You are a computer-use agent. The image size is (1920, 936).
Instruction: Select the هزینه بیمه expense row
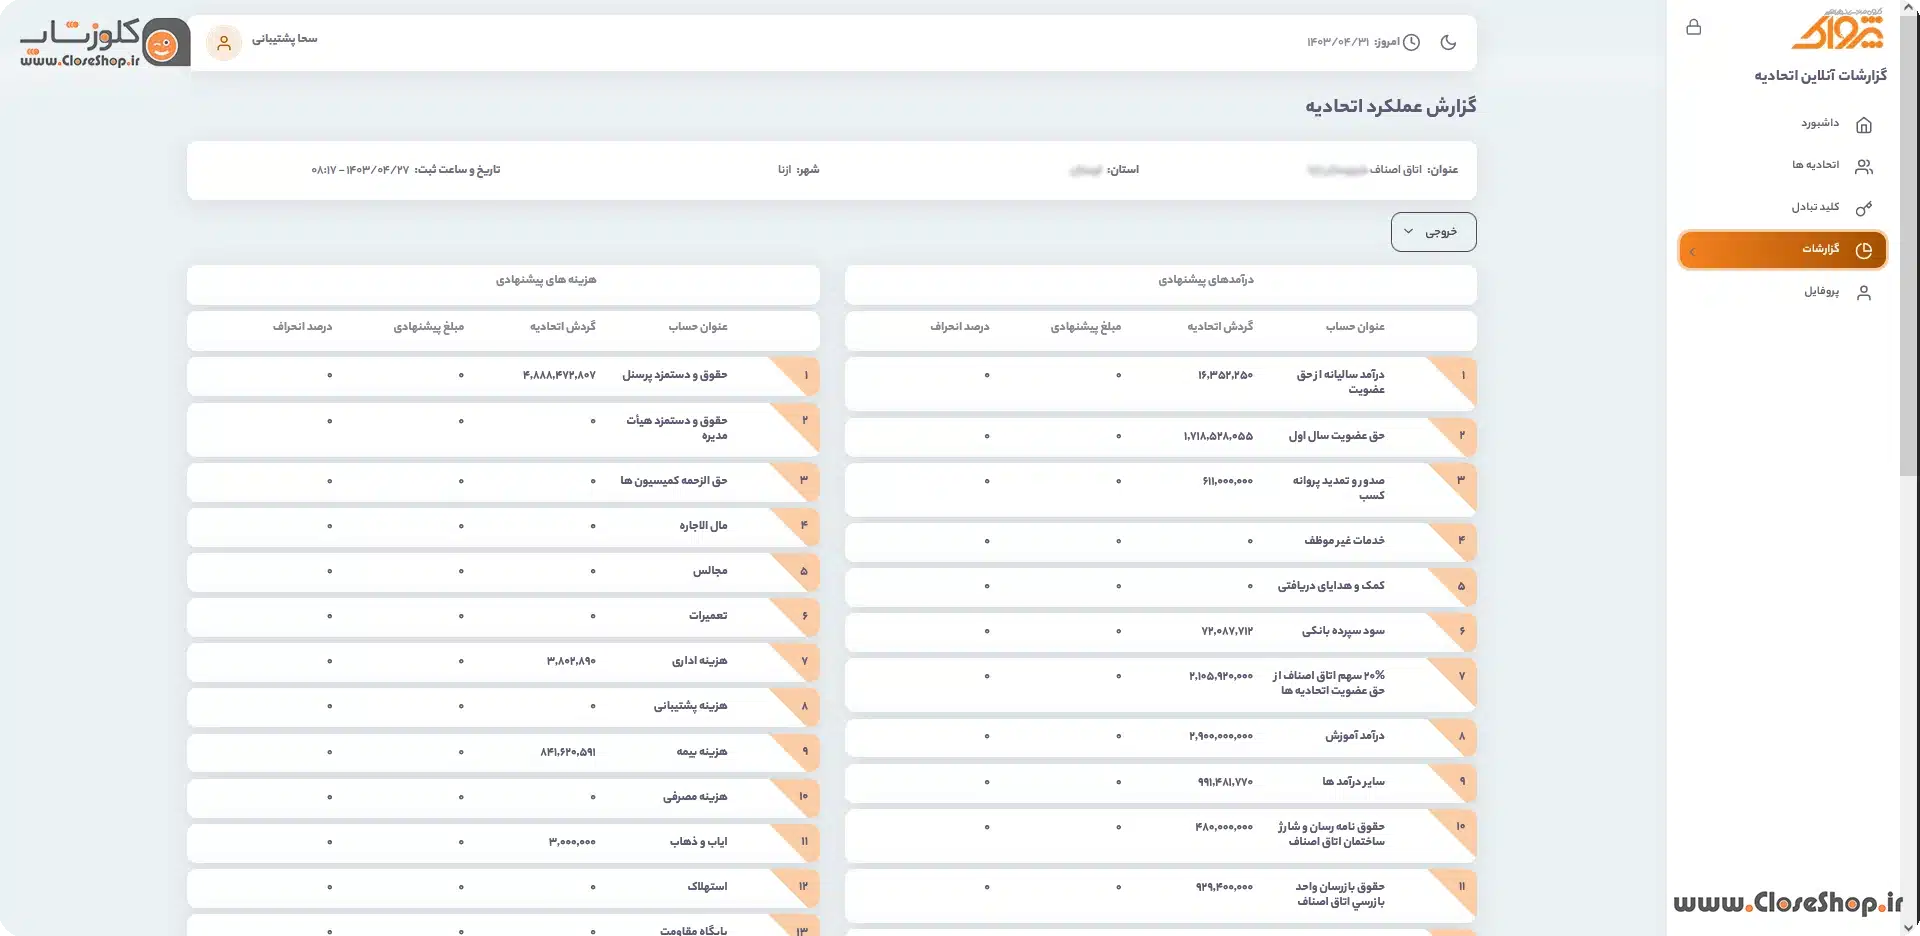point(503,752)
